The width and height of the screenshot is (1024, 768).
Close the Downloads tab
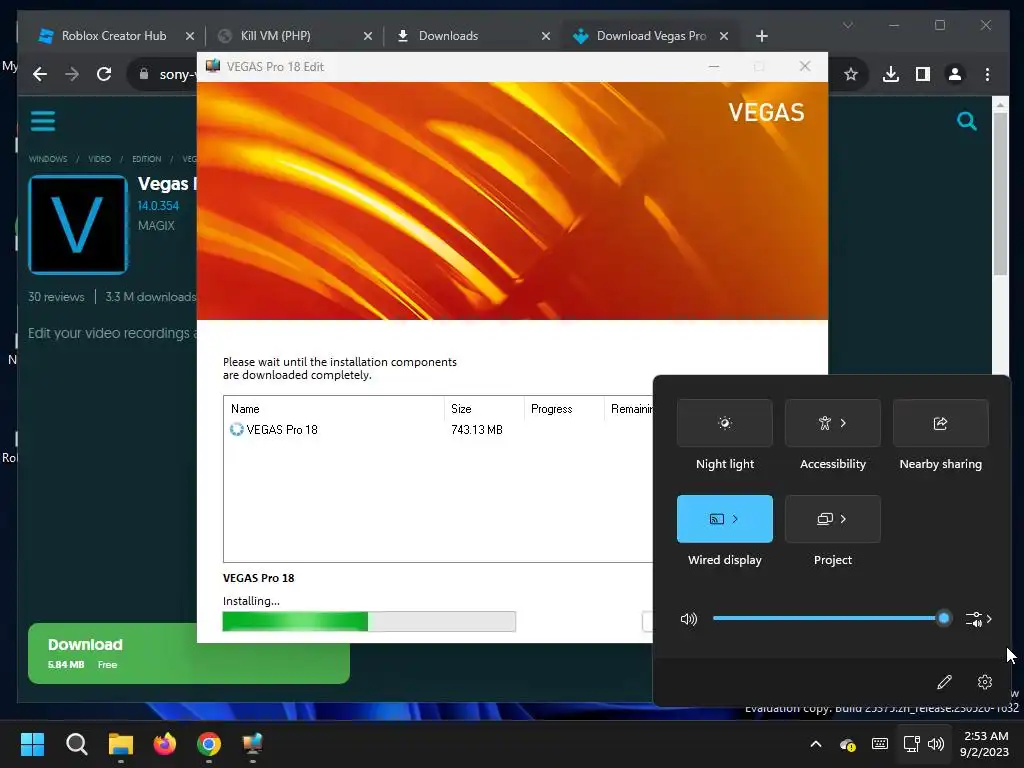click(x=545, y=36)
